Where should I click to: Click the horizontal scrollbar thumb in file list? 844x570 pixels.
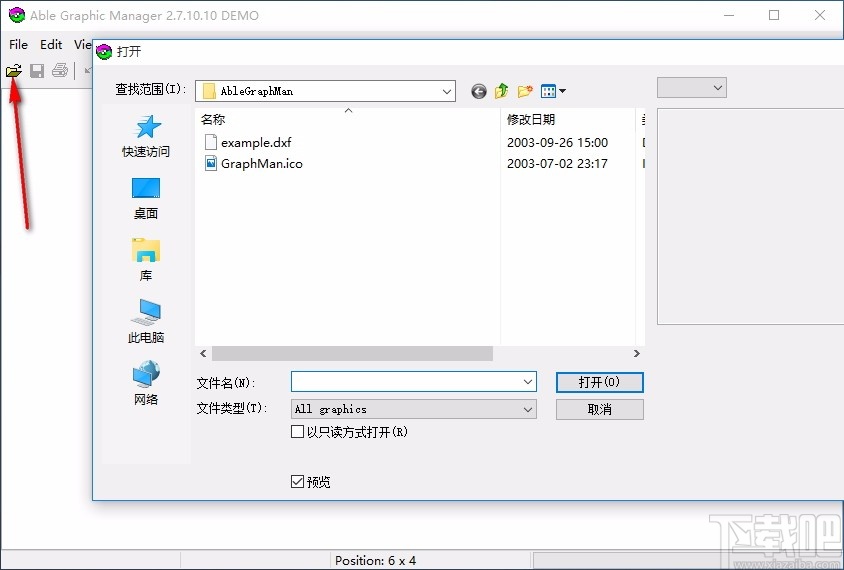[352, 354]
